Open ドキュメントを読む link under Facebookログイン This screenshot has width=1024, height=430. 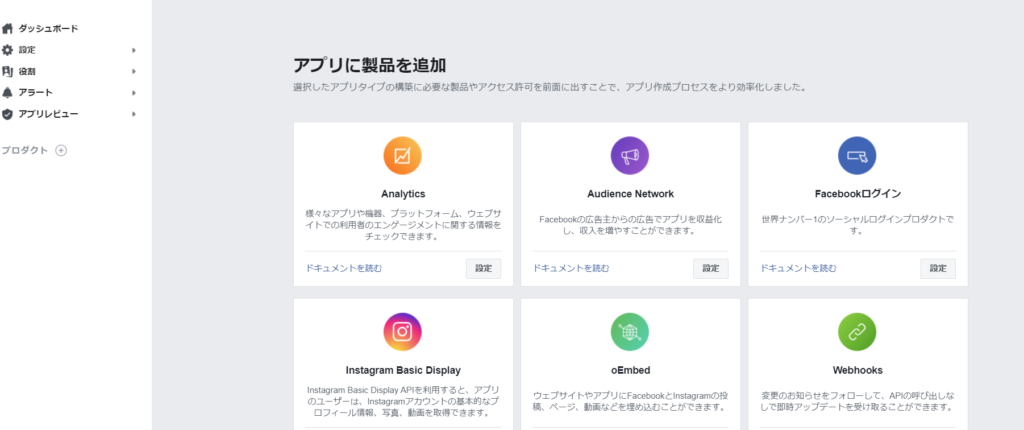pyautogui.click(x=798, y=268)
